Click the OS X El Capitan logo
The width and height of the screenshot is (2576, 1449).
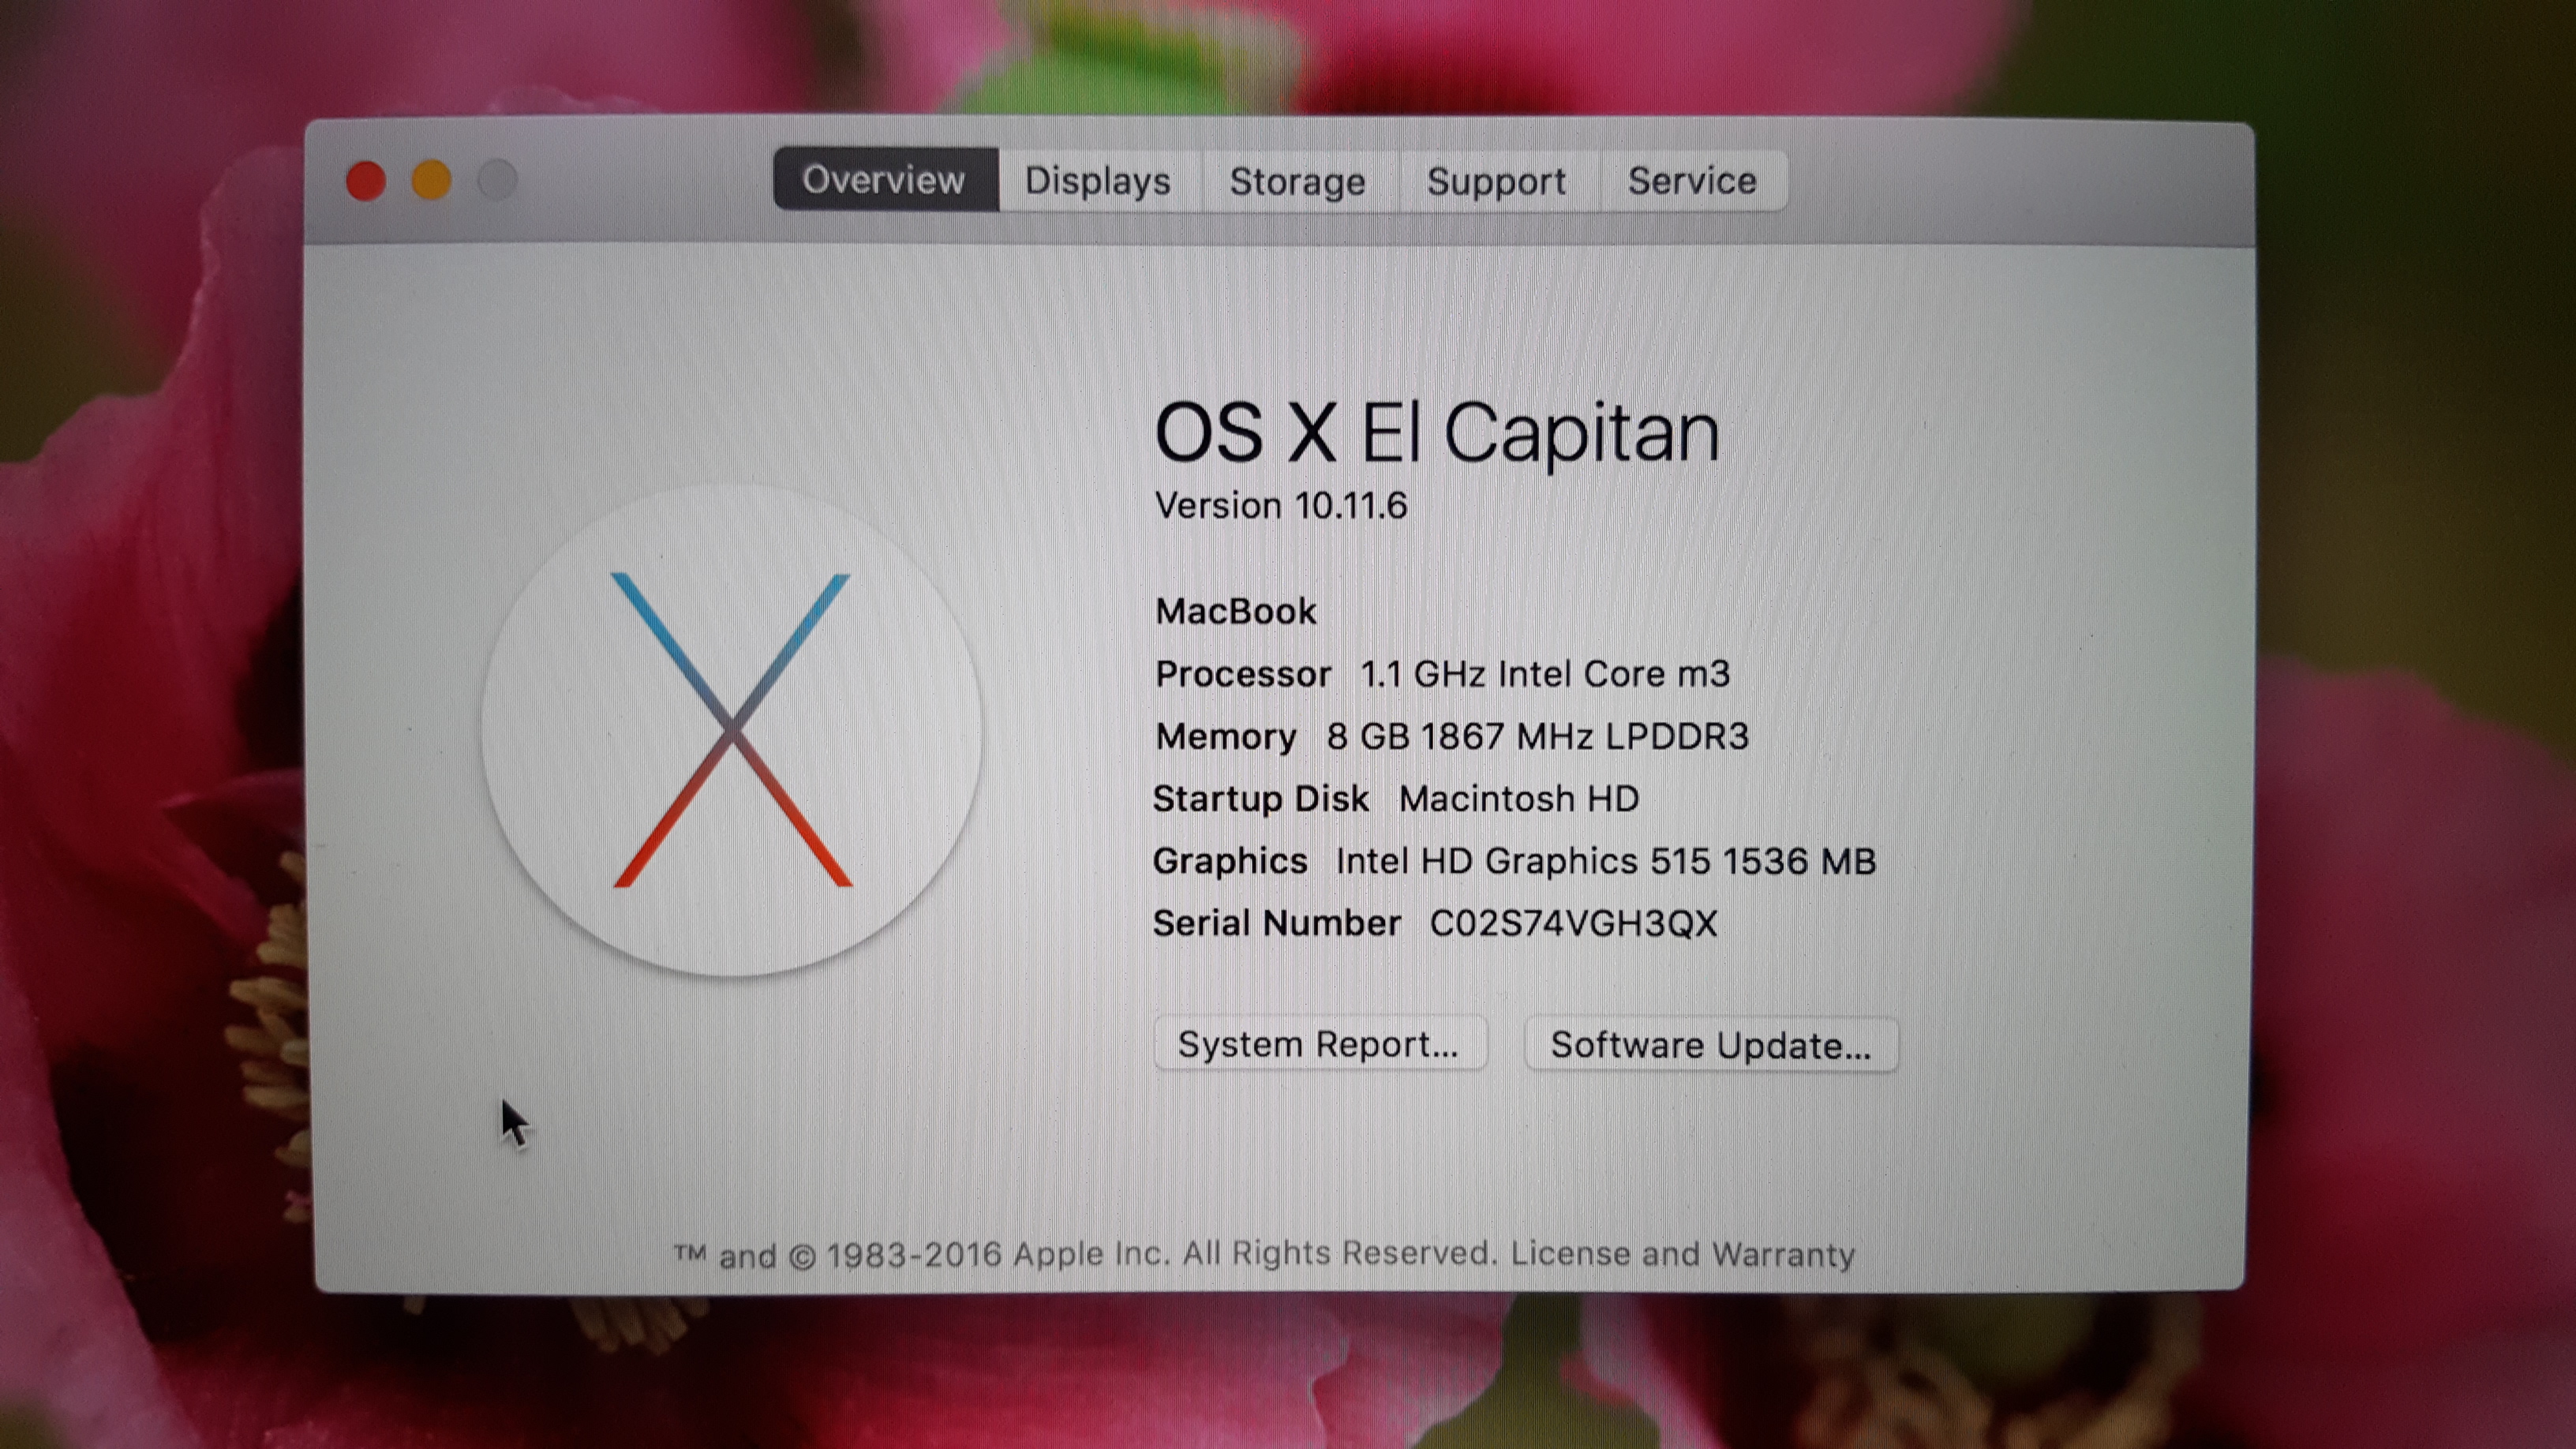coord(732,730)
